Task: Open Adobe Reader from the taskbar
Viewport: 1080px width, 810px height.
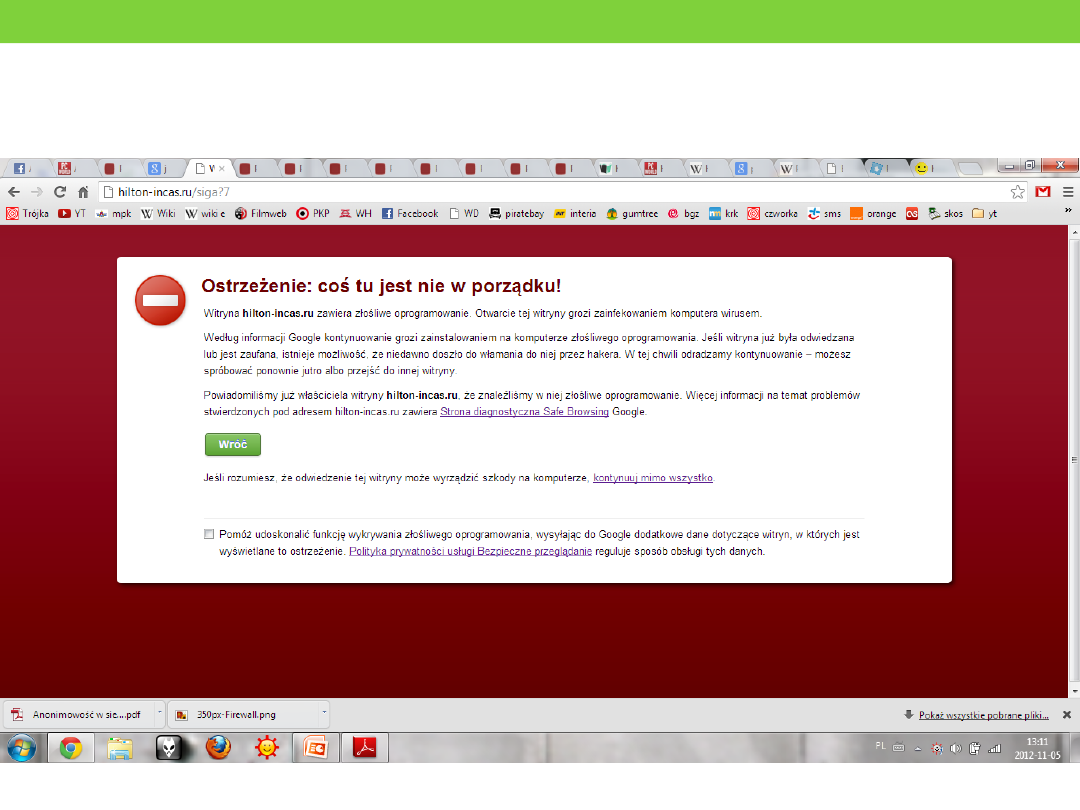Action: click(364, 747)
